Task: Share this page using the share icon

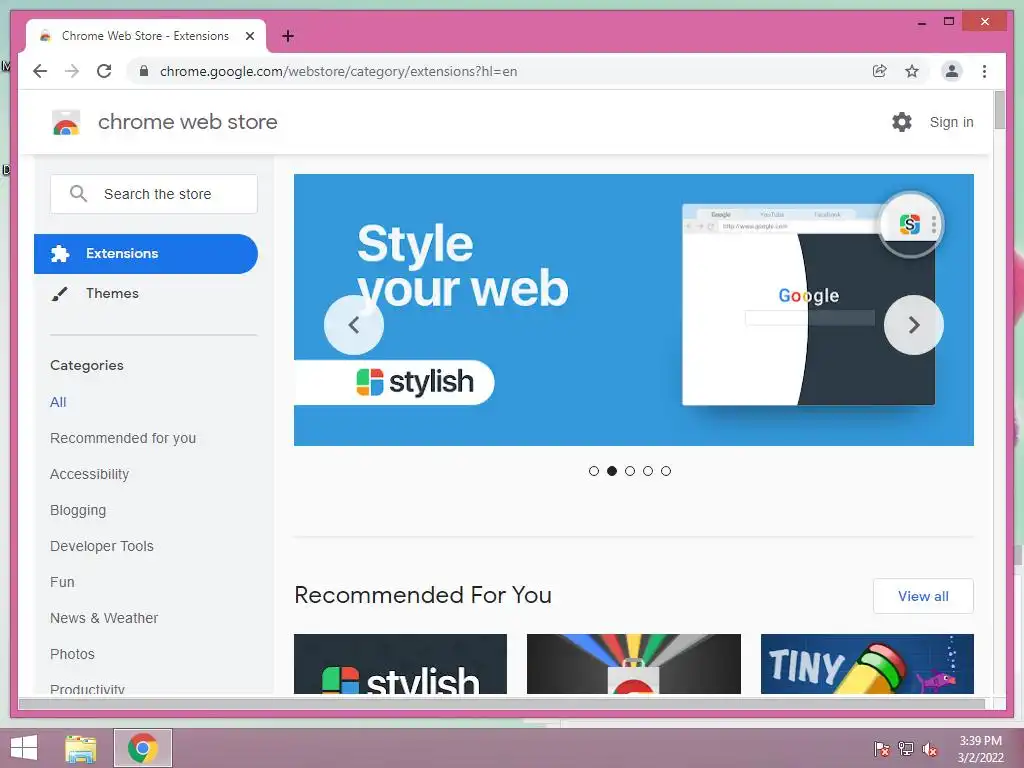Action: 880,71
